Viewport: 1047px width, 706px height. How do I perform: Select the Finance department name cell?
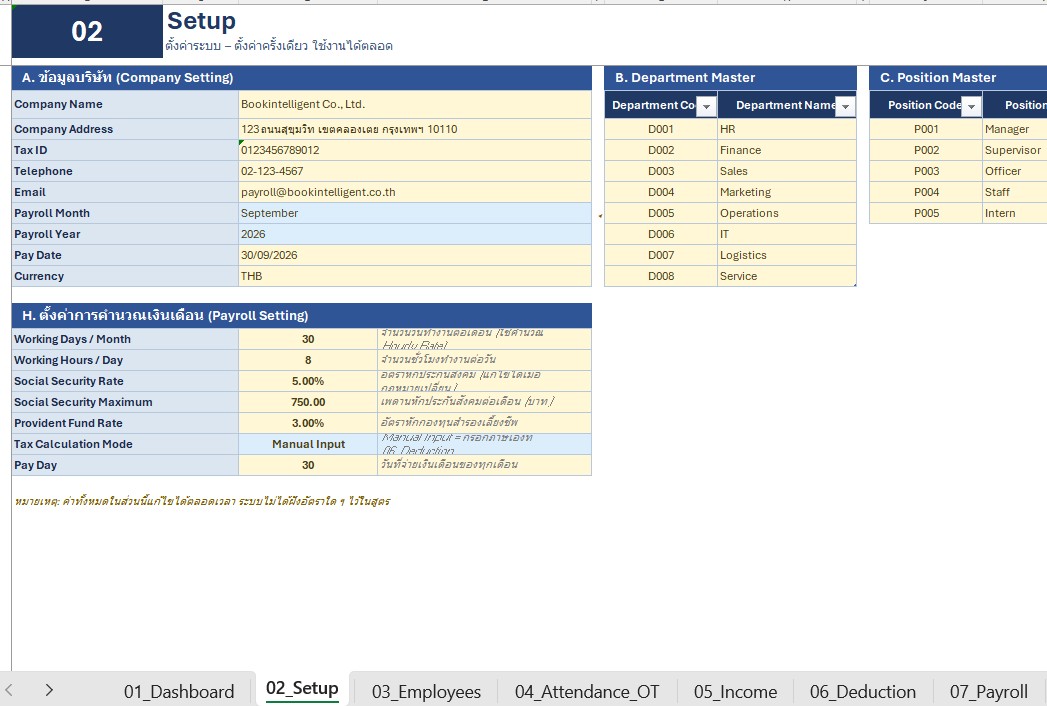point(787,150)
